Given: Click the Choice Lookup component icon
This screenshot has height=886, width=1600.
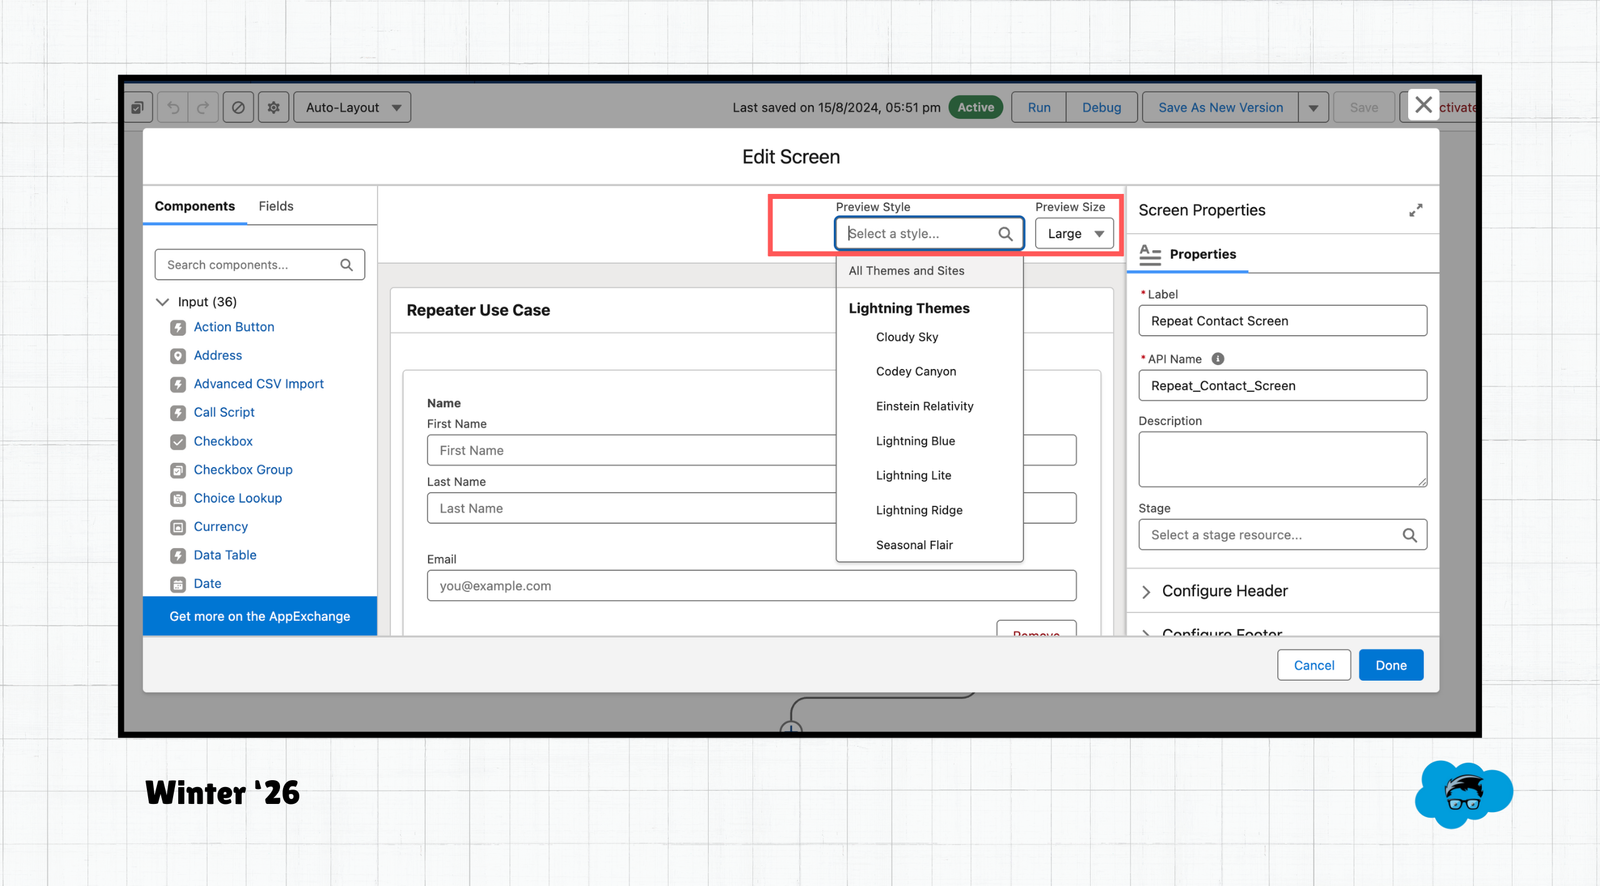Looking at the screenshot, I should point(178,499).
